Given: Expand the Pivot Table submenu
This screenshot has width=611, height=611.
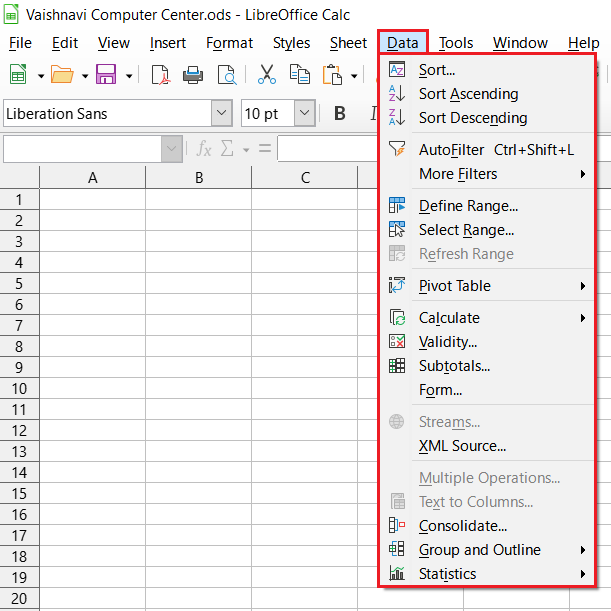Looking at the screenshot, I should pyautogui.click(x=583, y=286).
